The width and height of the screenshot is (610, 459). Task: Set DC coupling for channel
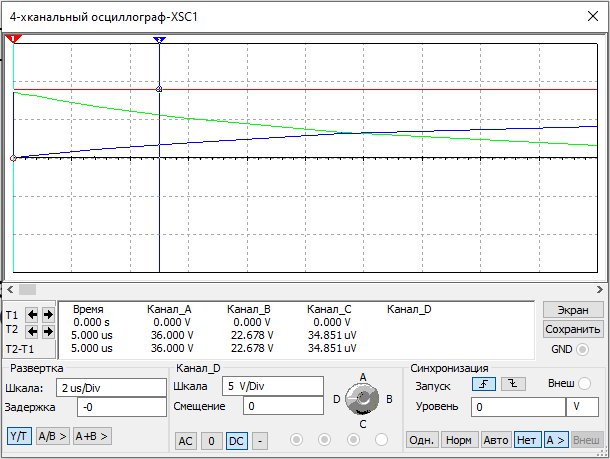pyautogui.click(x=237, y=441)
